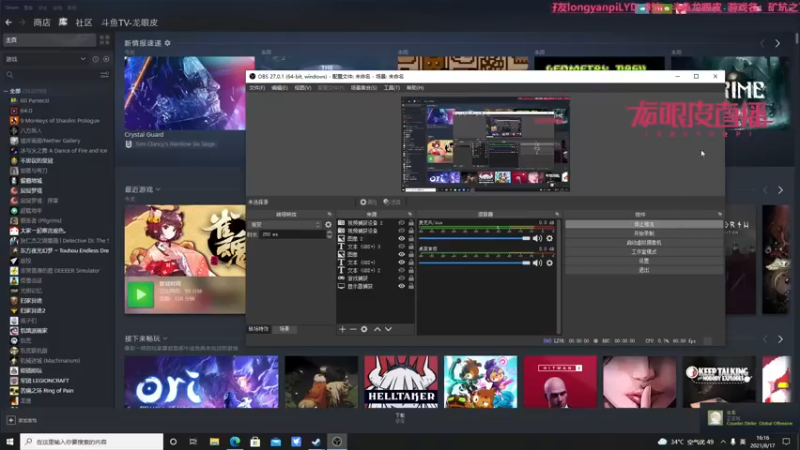800x450 pixels.
Task: Click the Steam back arrow
Action: point(9,22)
